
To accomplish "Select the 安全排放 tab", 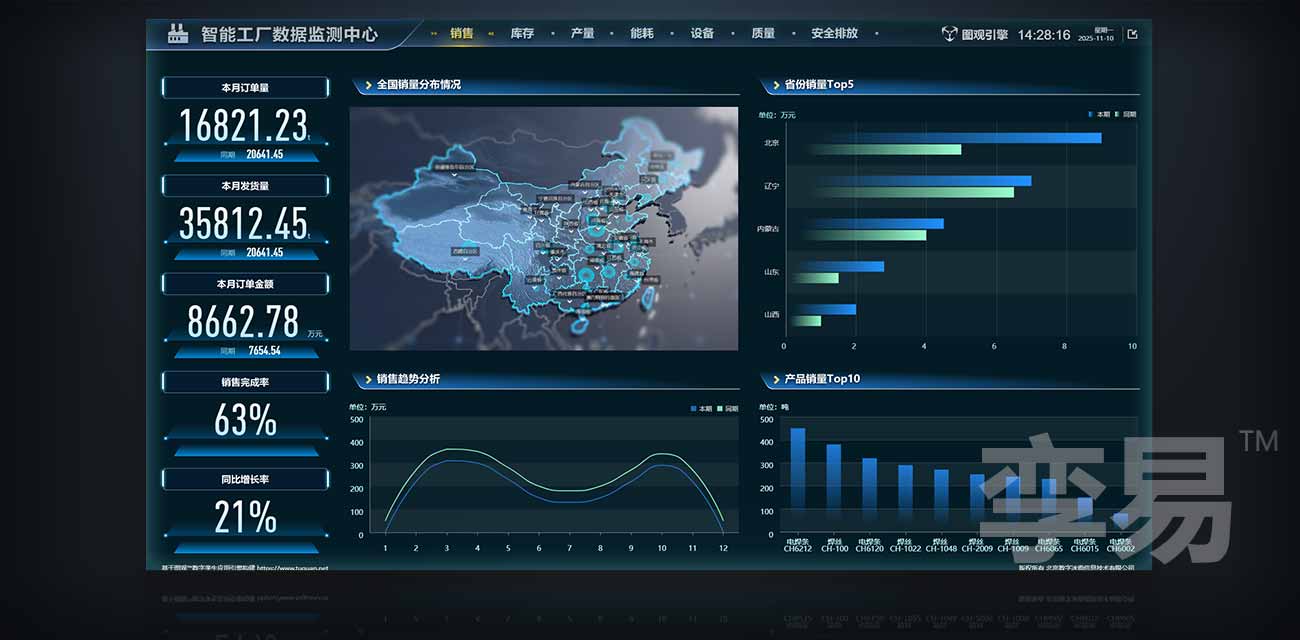I will tap(834, 34).
